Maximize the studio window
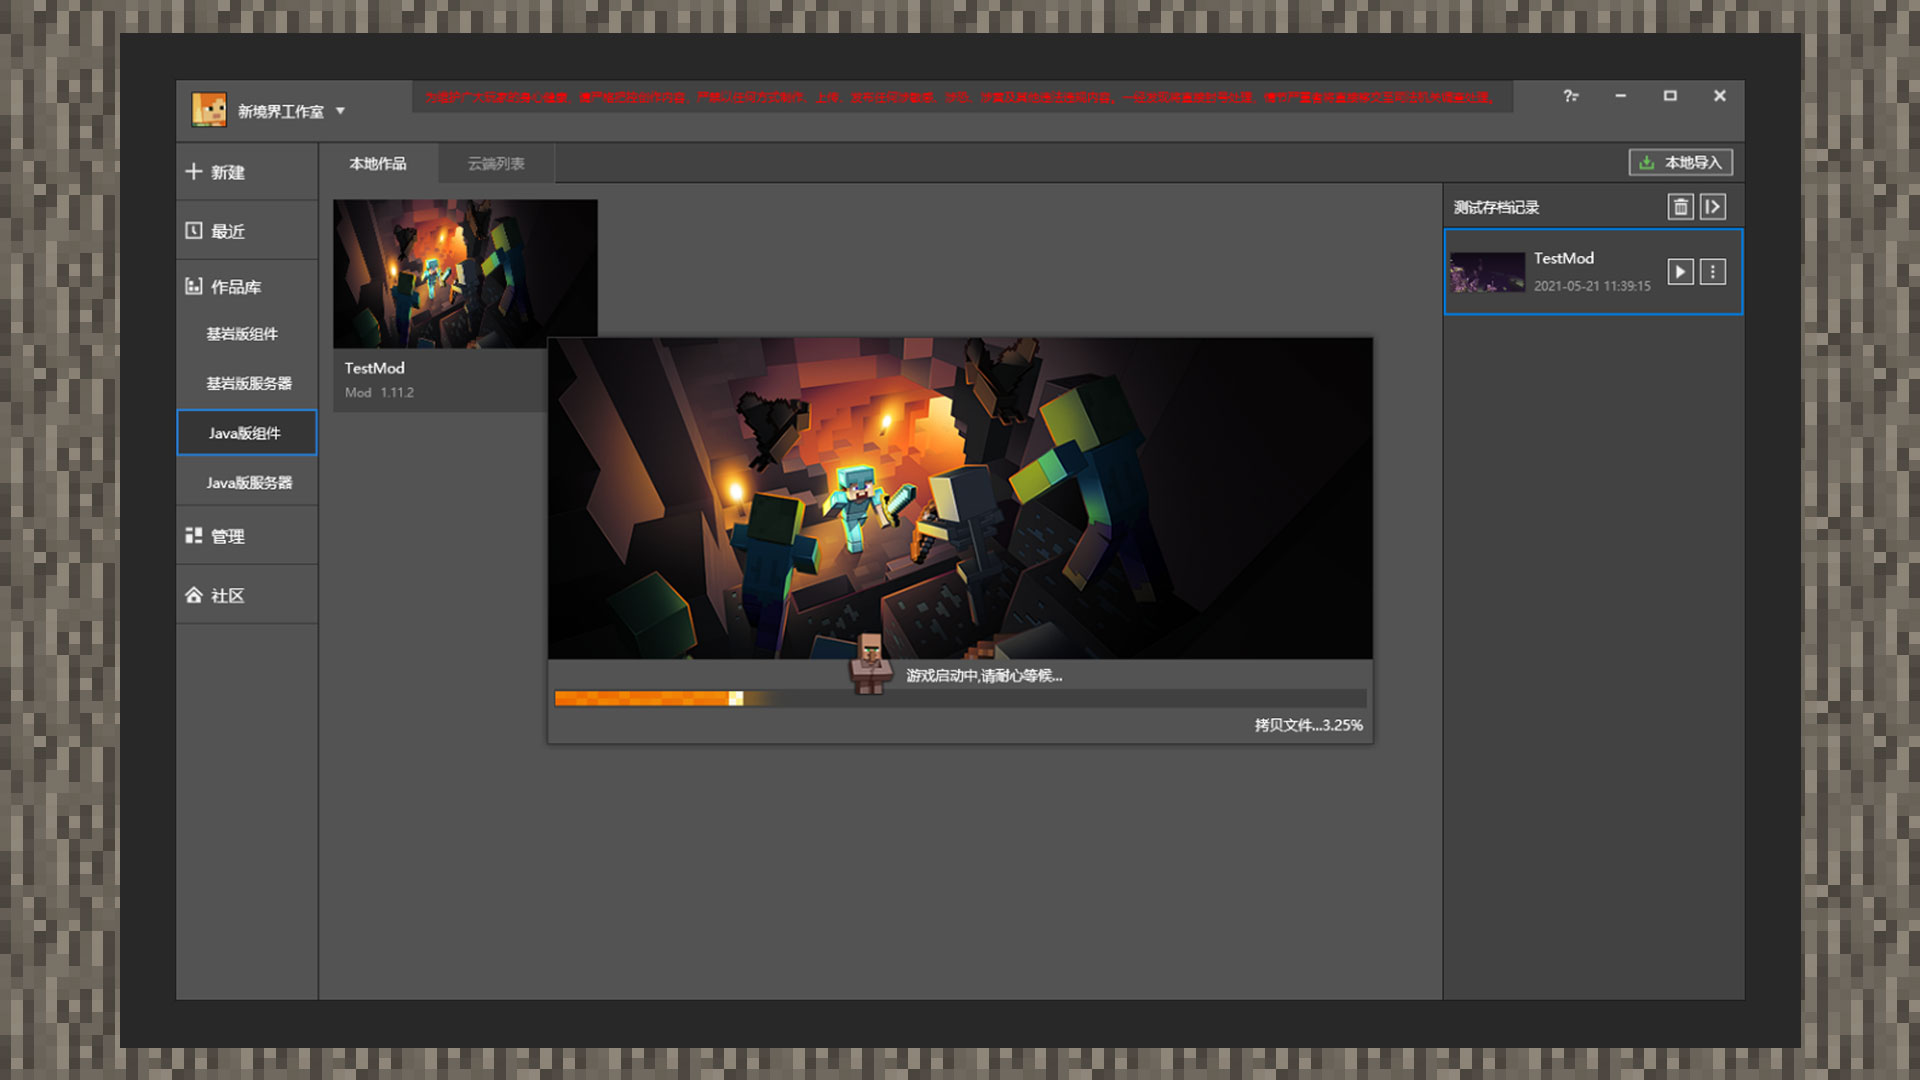The image size is (1920, 1080). click(x=1670, y=96)
